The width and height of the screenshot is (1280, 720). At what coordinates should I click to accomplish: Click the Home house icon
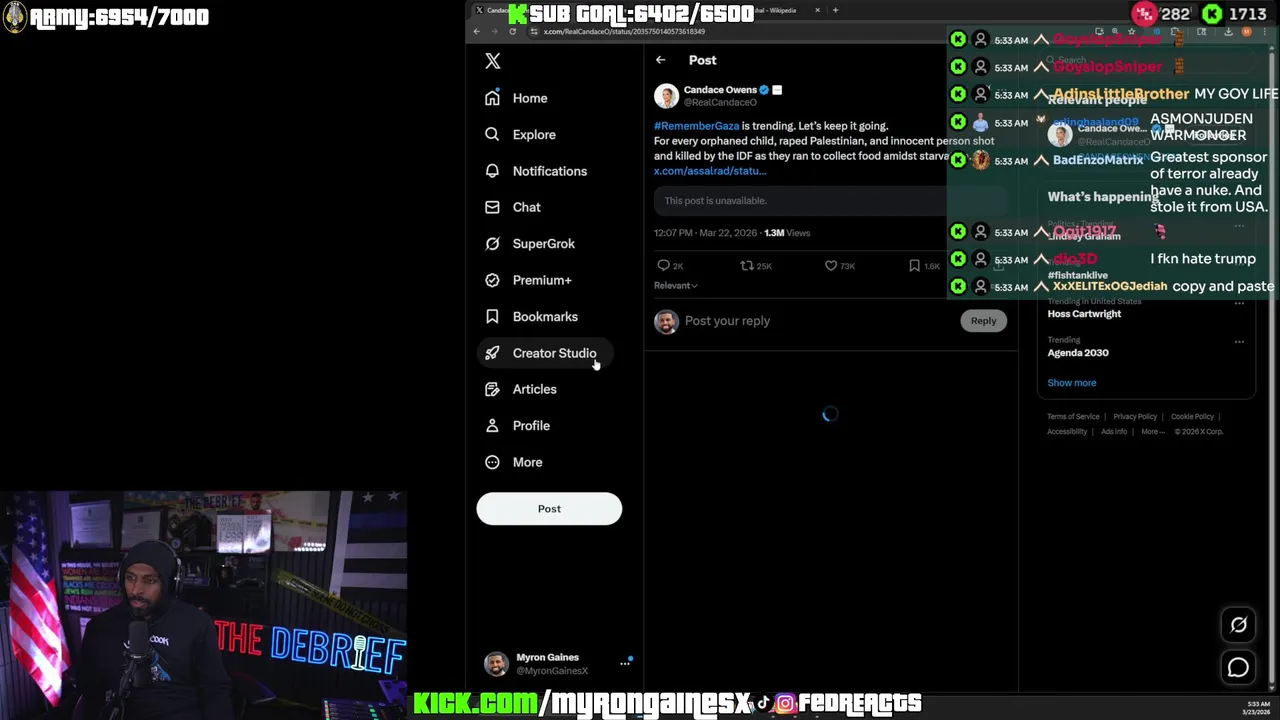492,98
